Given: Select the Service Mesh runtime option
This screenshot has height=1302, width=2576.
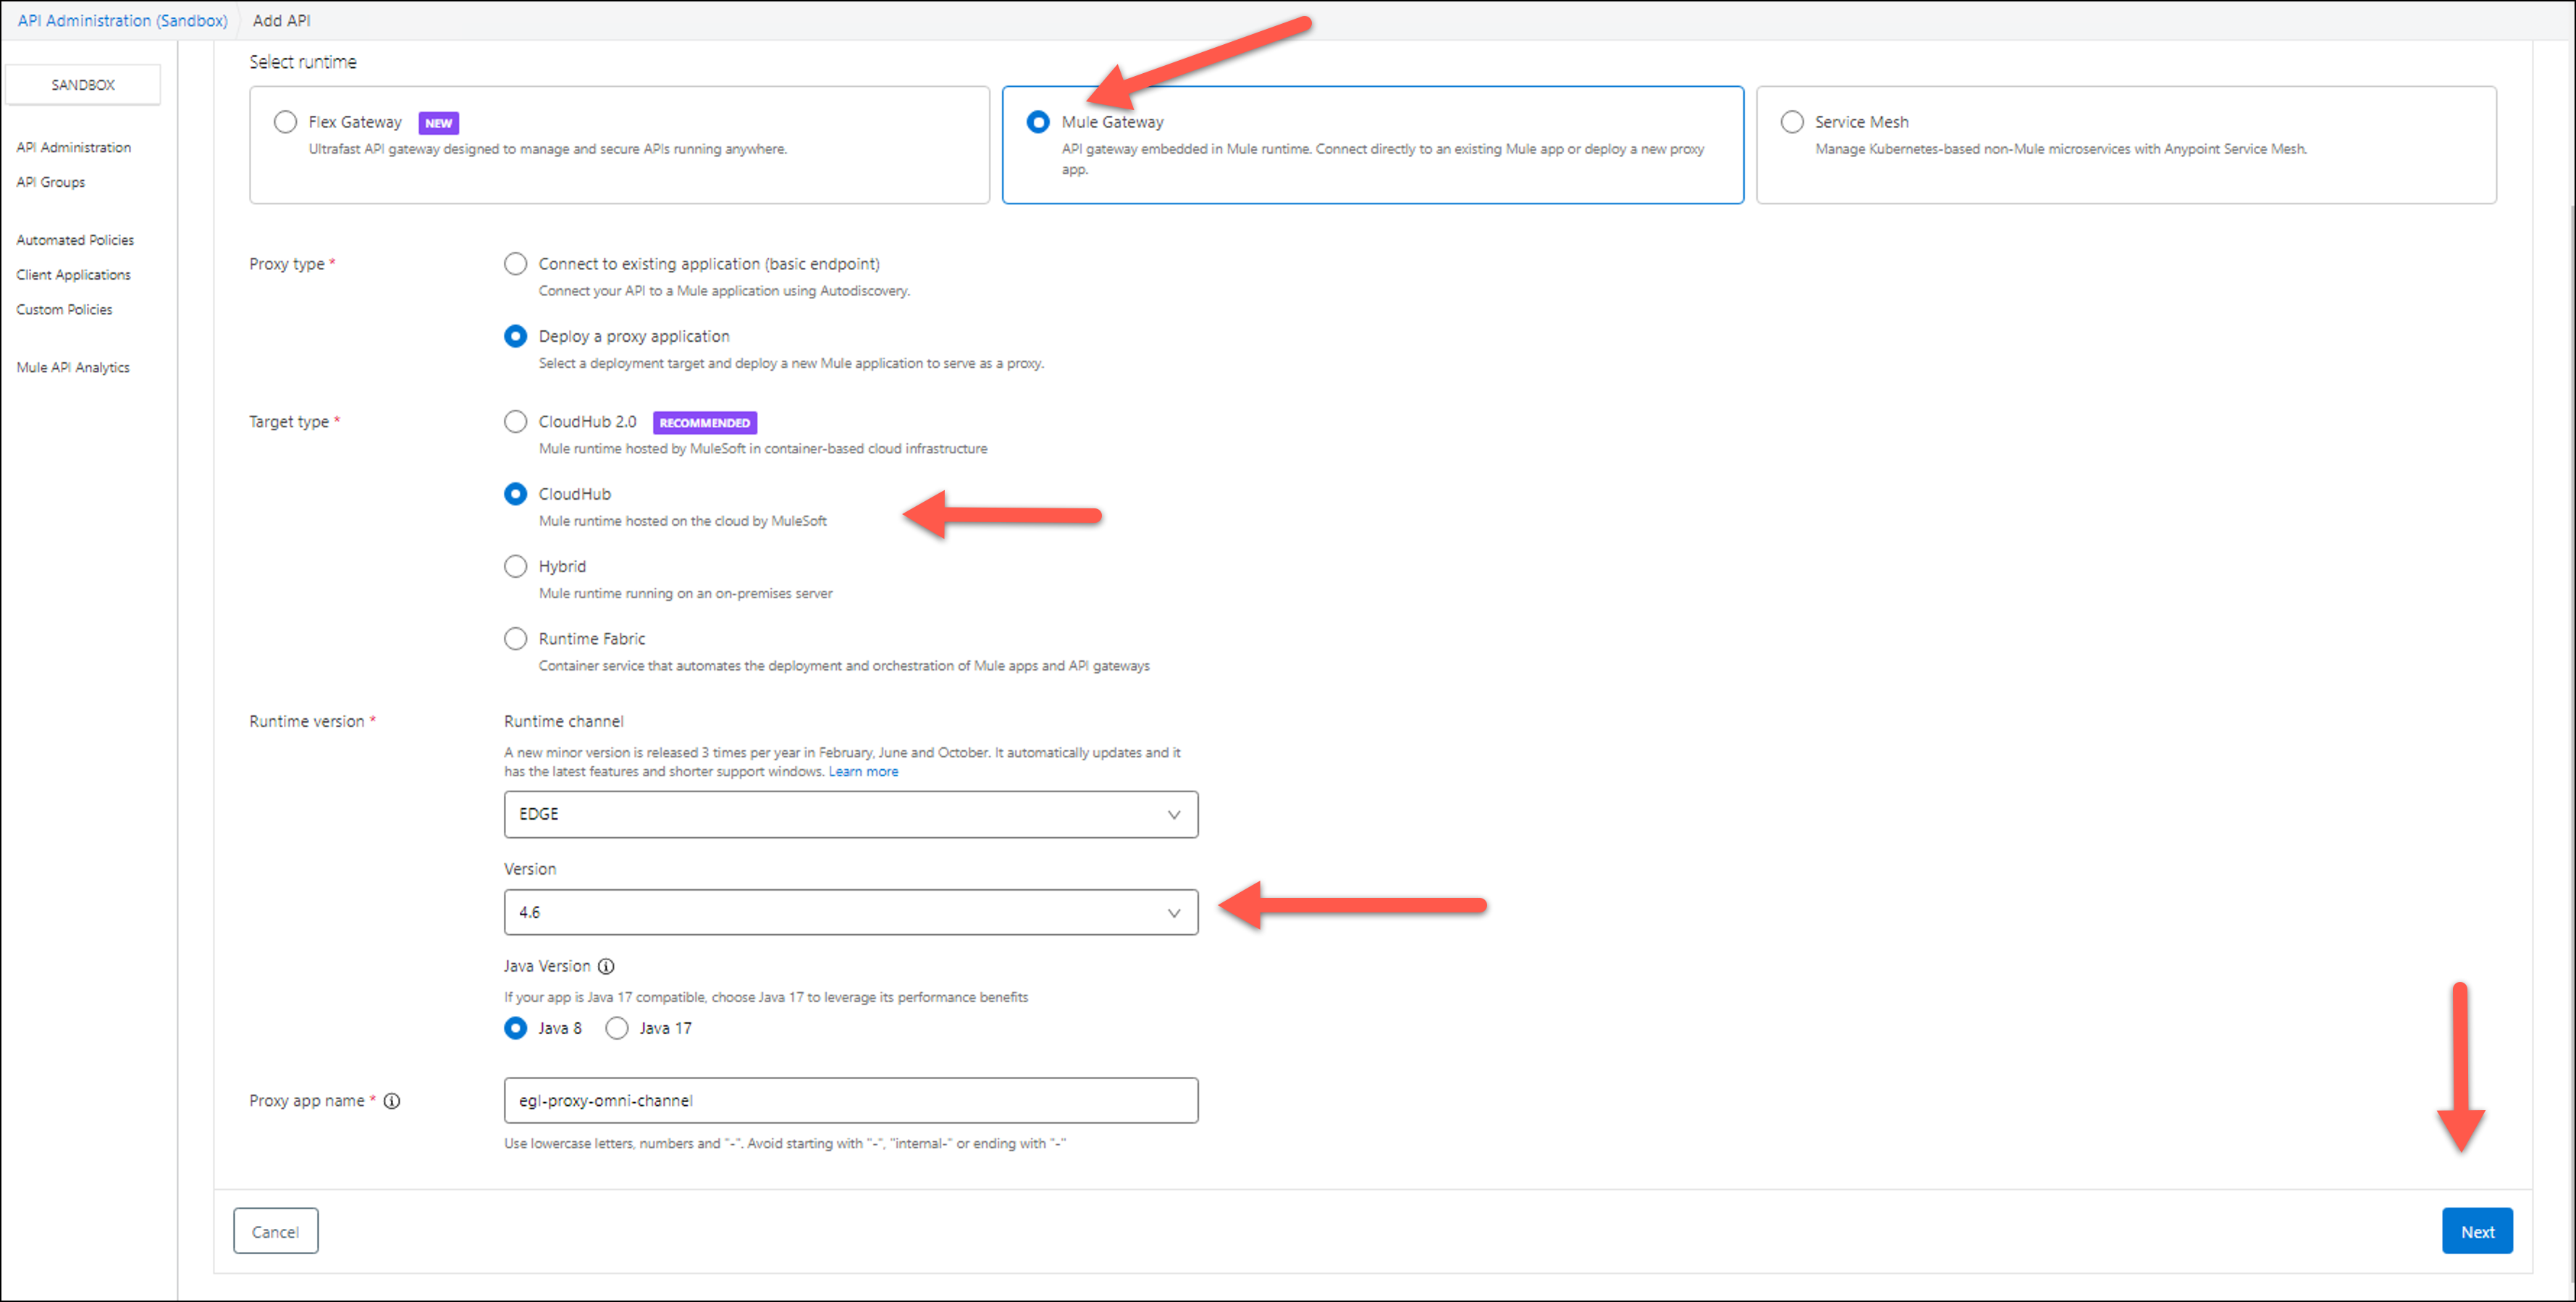Looking at the screenshot, I should click(1792, 122).
